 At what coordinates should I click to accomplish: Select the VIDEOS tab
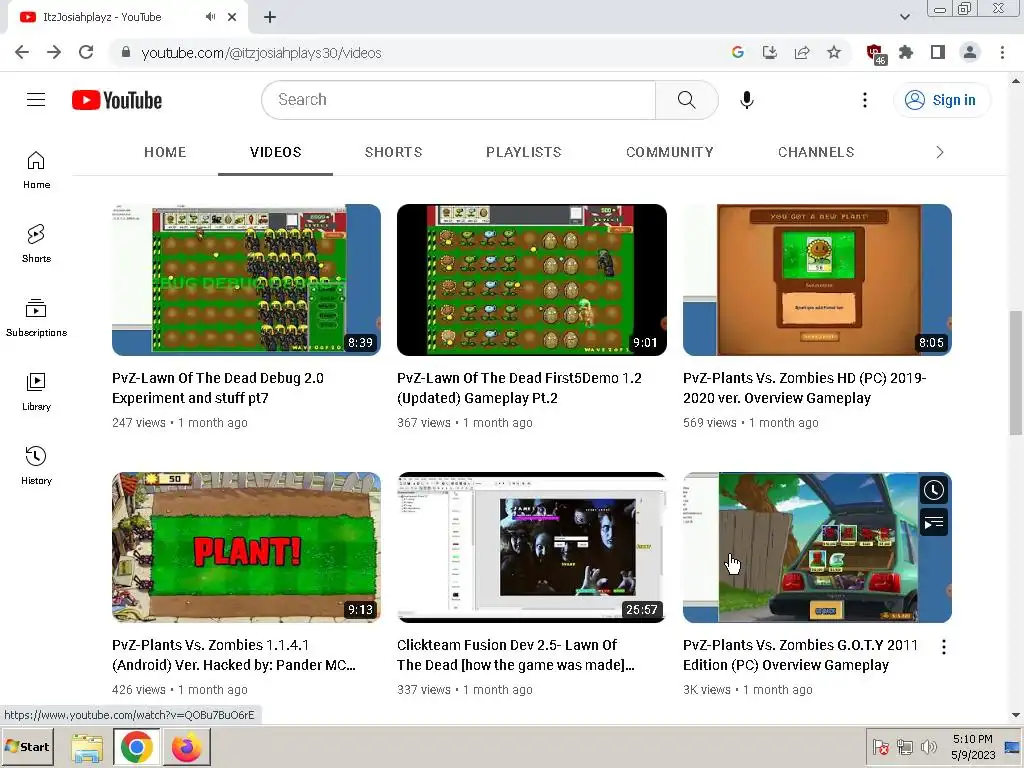tap(276, 152)
